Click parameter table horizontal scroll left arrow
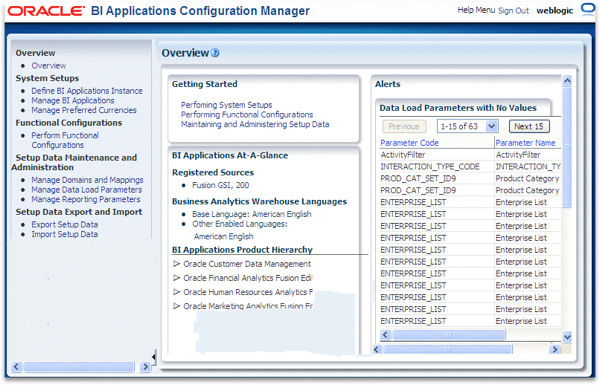This screenshot has height=385, width=600. point(385,335)
